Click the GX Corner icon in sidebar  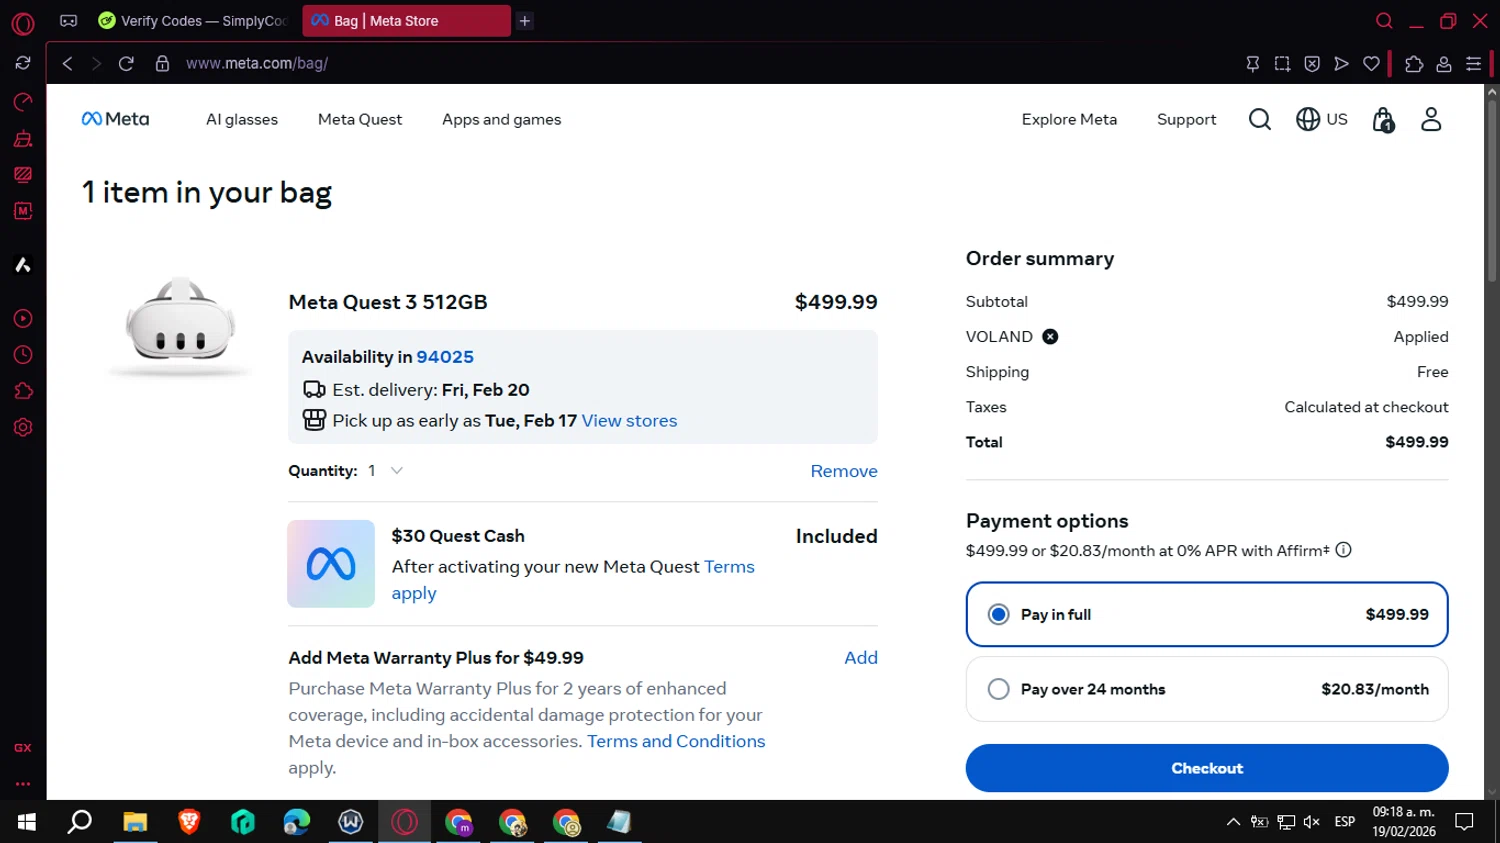pyautogui.click(x=23, y=748)
